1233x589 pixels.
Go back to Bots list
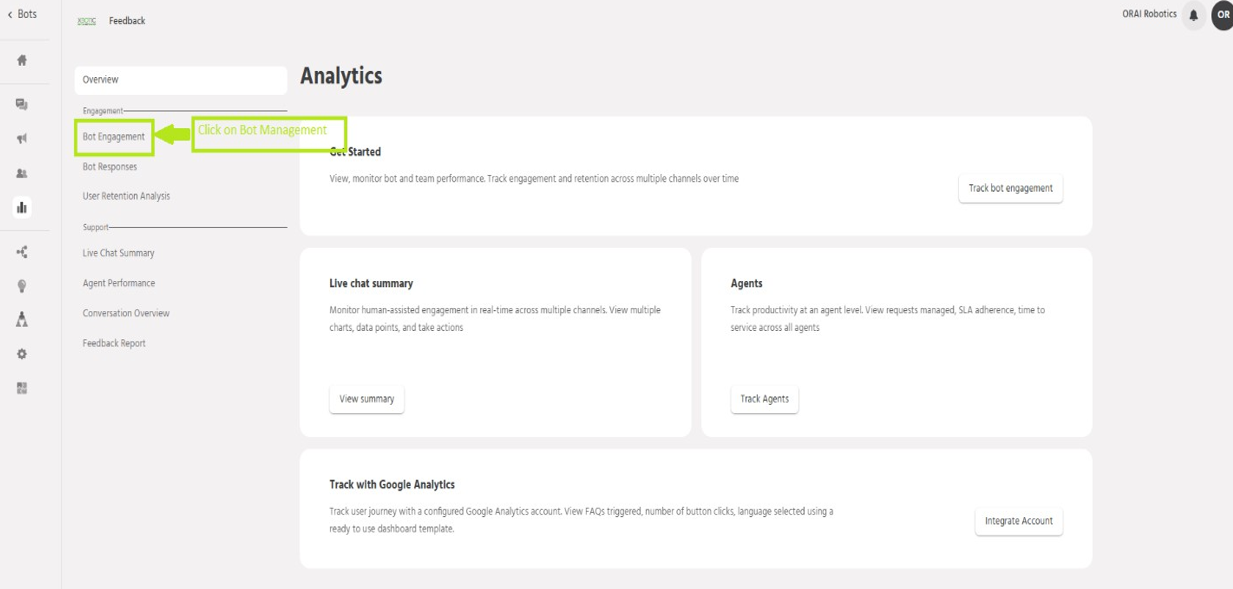pyautogui.click(x=22, y=14)
